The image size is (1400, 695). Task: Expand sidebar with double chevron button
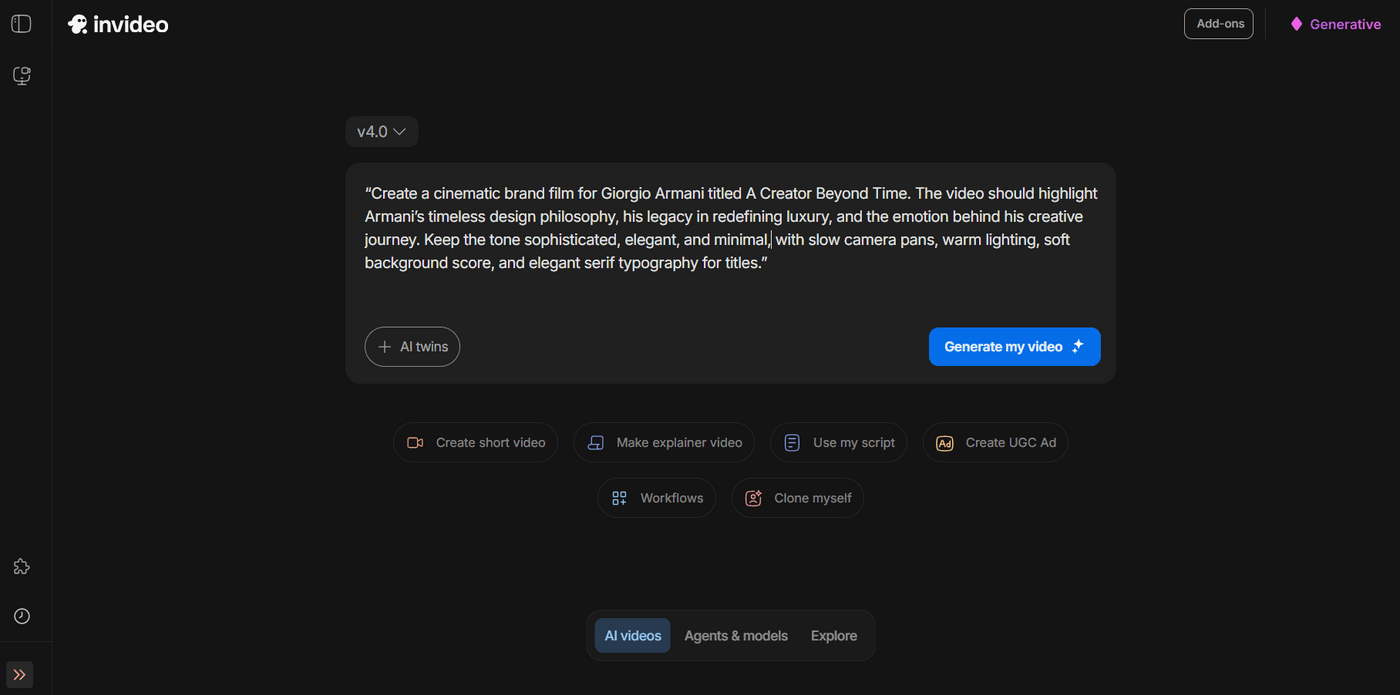point(20,675)
